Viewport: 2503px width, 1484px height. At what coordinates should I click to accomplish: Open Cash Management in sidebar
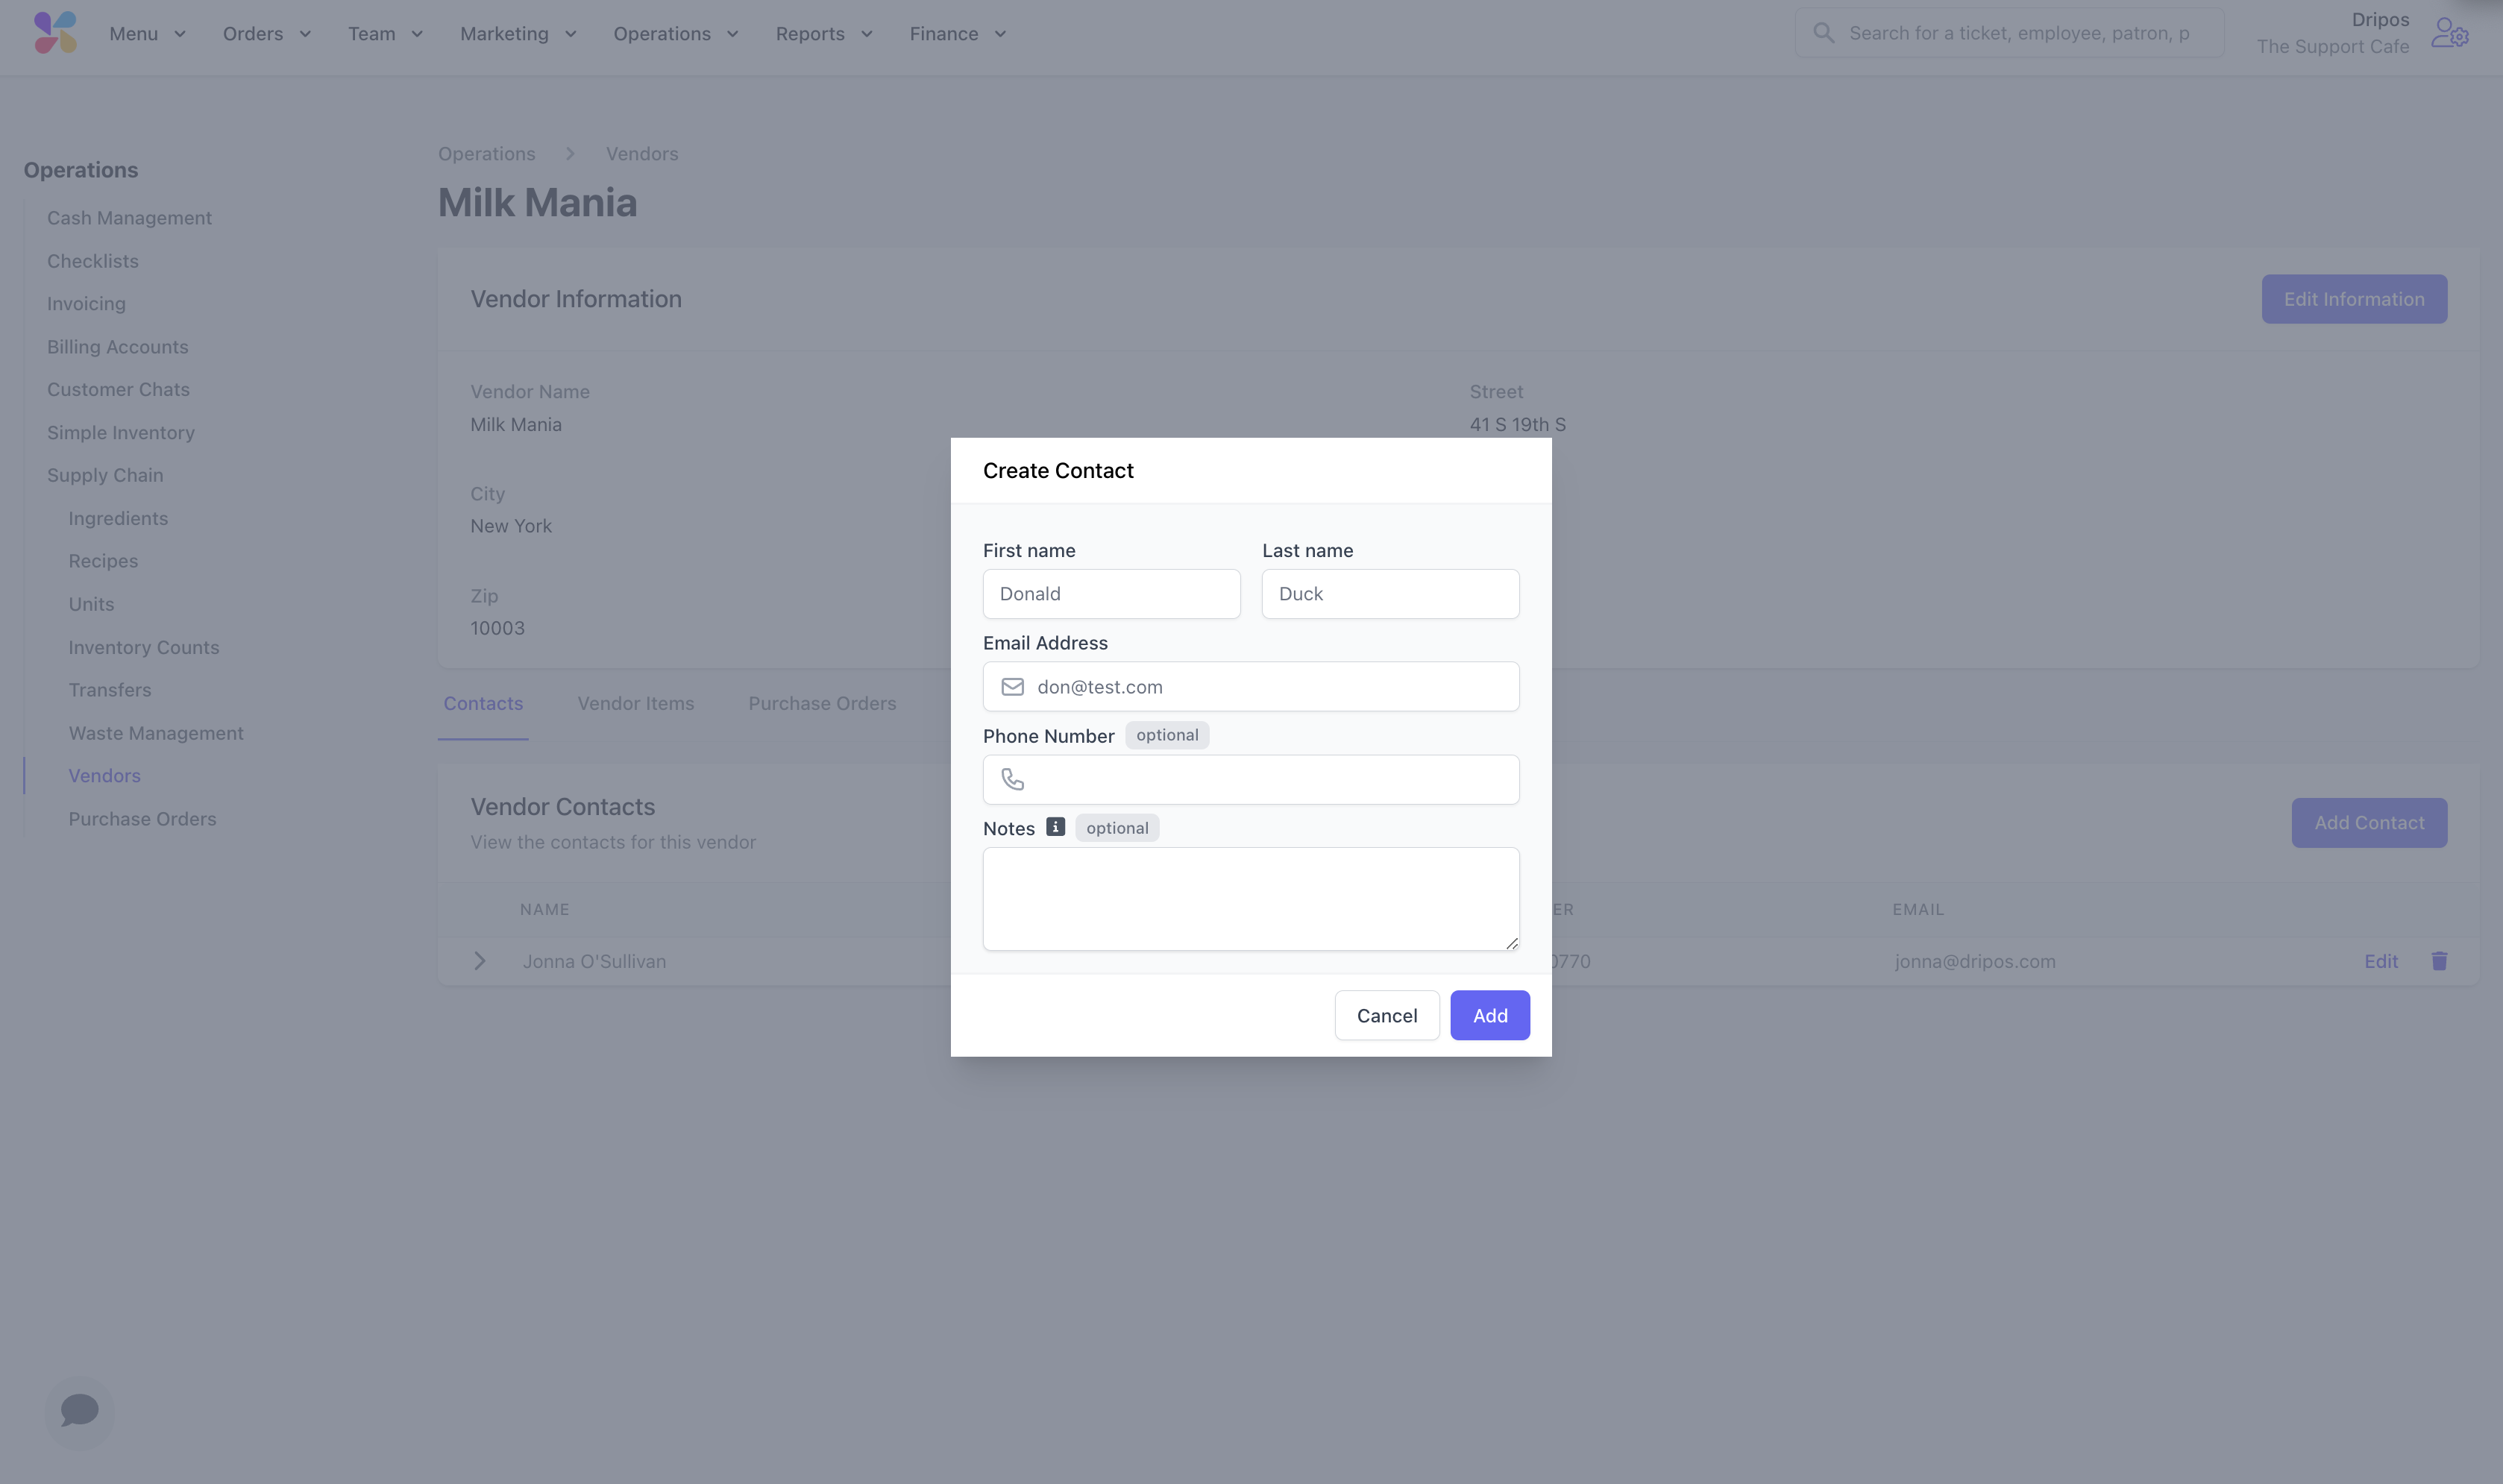pos(129,218)
